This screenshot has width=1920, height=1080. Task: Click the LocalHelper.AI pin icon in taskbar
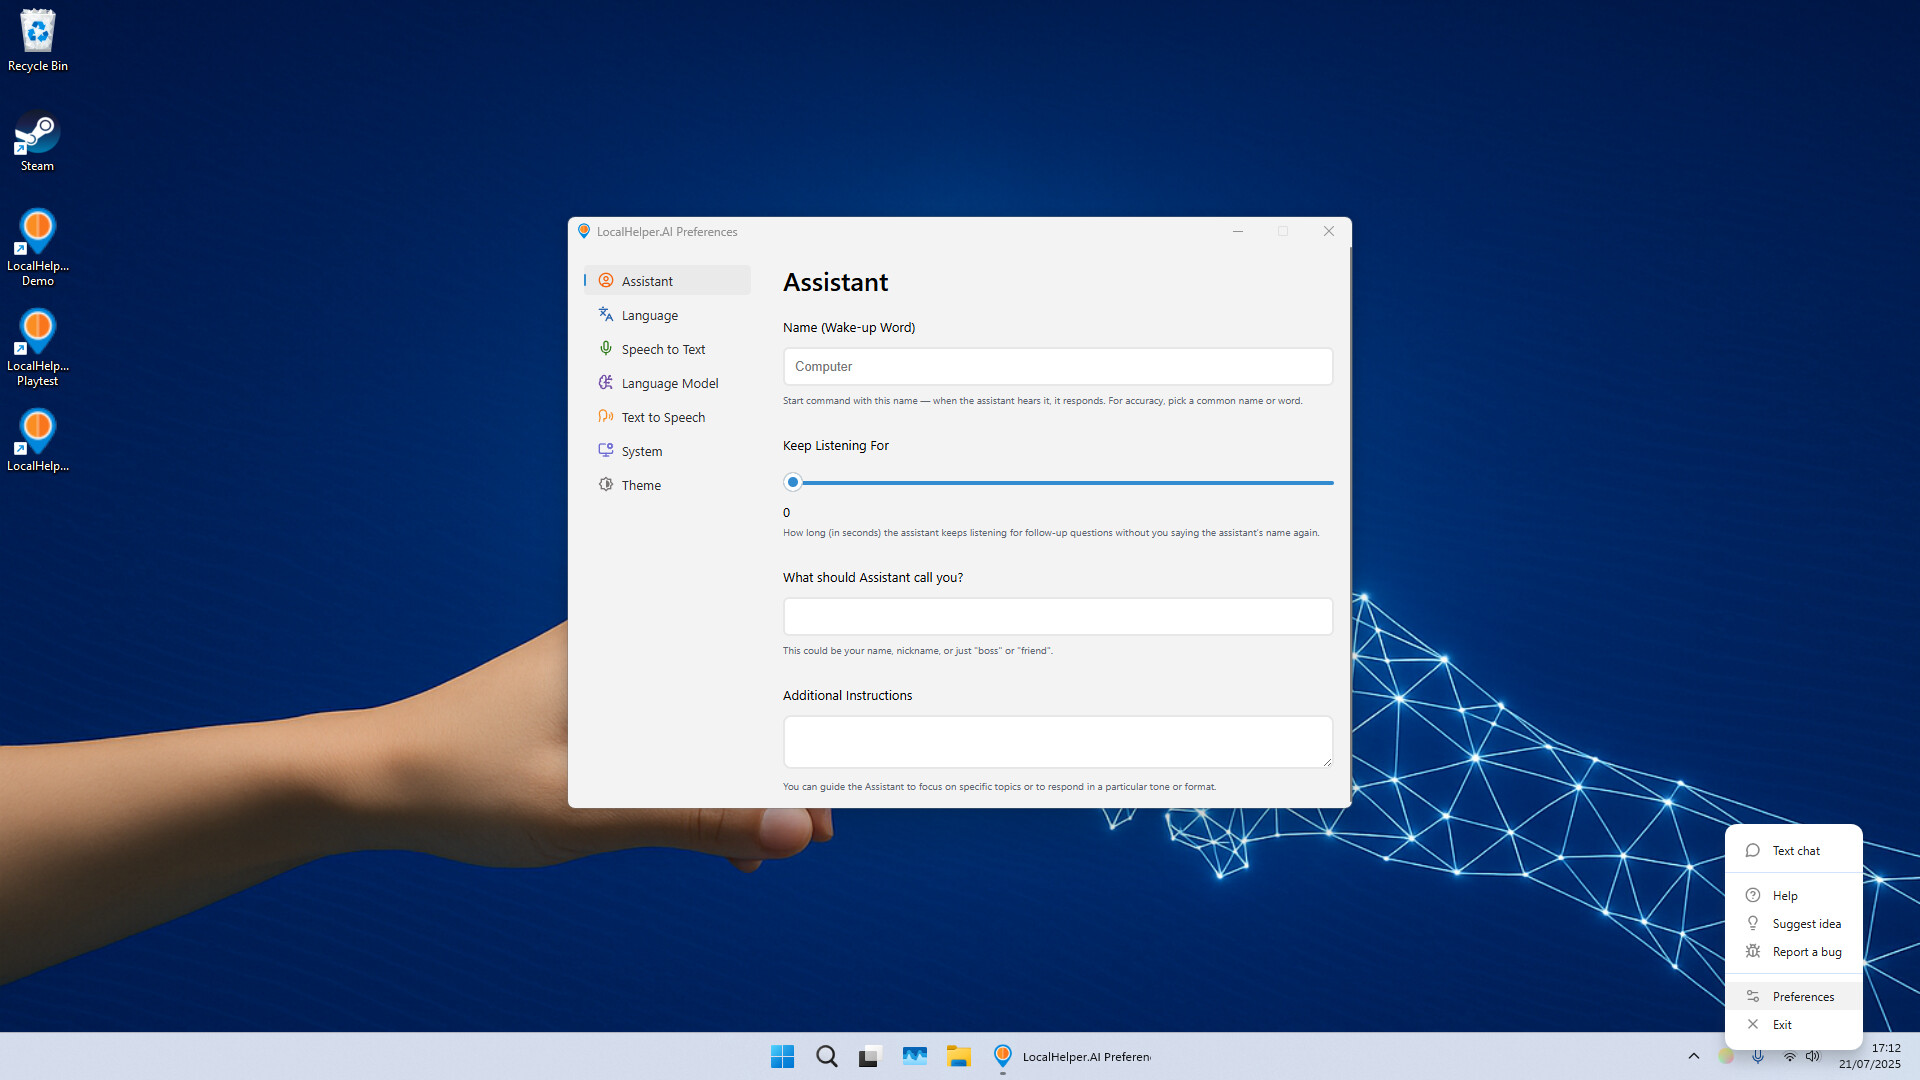(1002, 1056)
